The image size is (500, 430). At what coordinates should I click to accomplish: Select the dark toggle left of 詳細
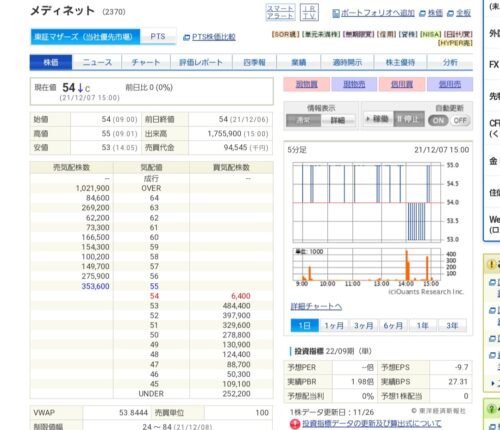point(303,120)
